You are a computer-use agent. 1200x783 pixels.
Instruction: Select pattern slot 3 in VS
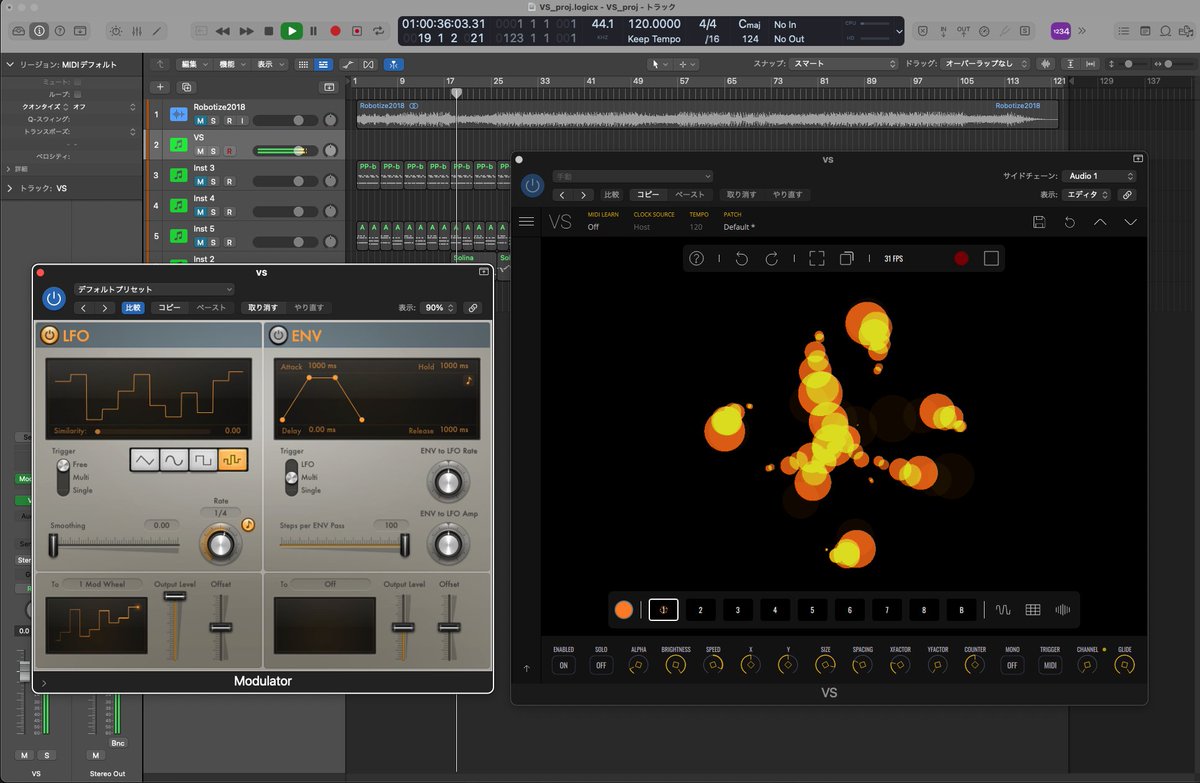coord(737,609)
